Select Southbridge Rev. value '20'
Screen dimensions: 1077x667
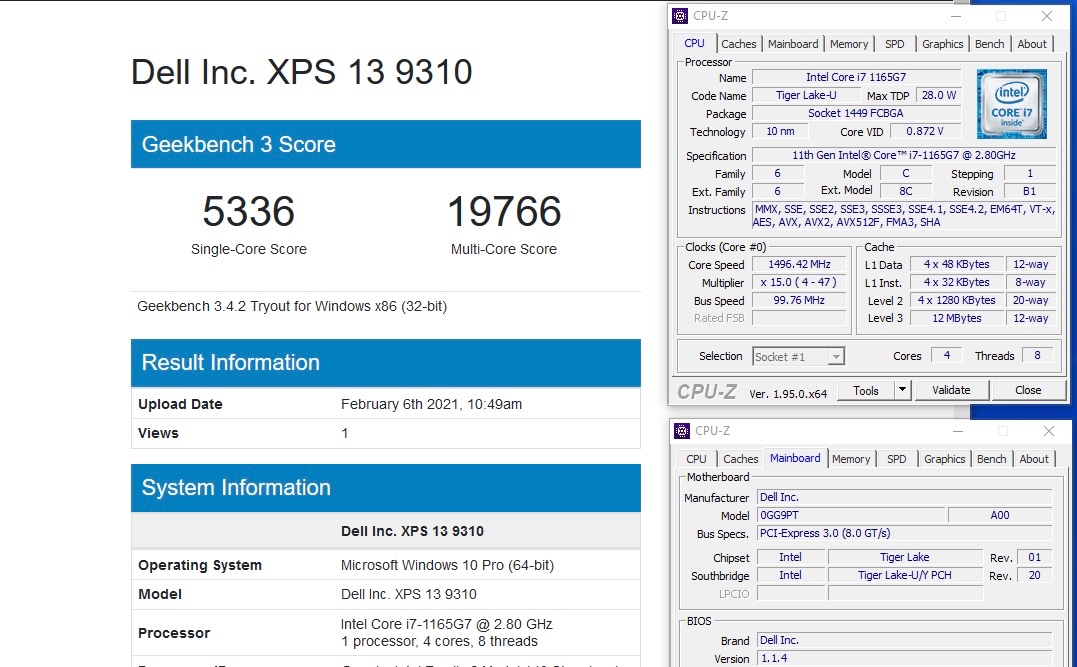(1035, 575)
